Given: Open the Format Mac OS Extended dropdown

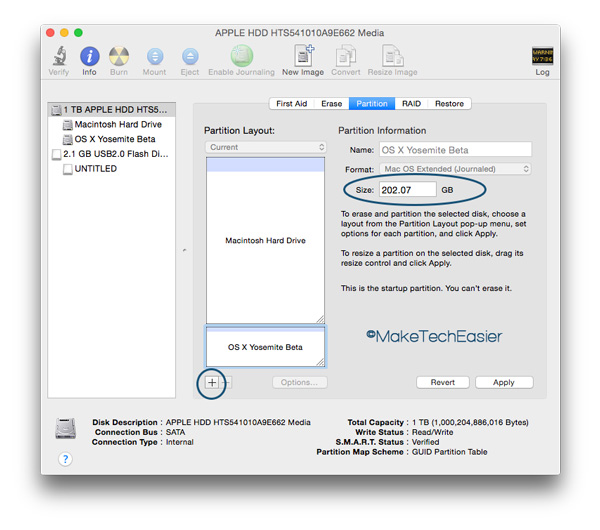Looking at the screenshot, I should tap(455, 169).
